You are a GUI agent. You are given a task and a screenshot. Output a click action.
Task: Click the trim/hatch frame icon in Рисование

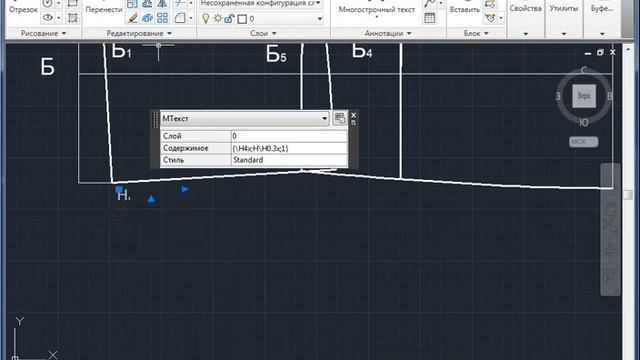(x=73, y=18)
